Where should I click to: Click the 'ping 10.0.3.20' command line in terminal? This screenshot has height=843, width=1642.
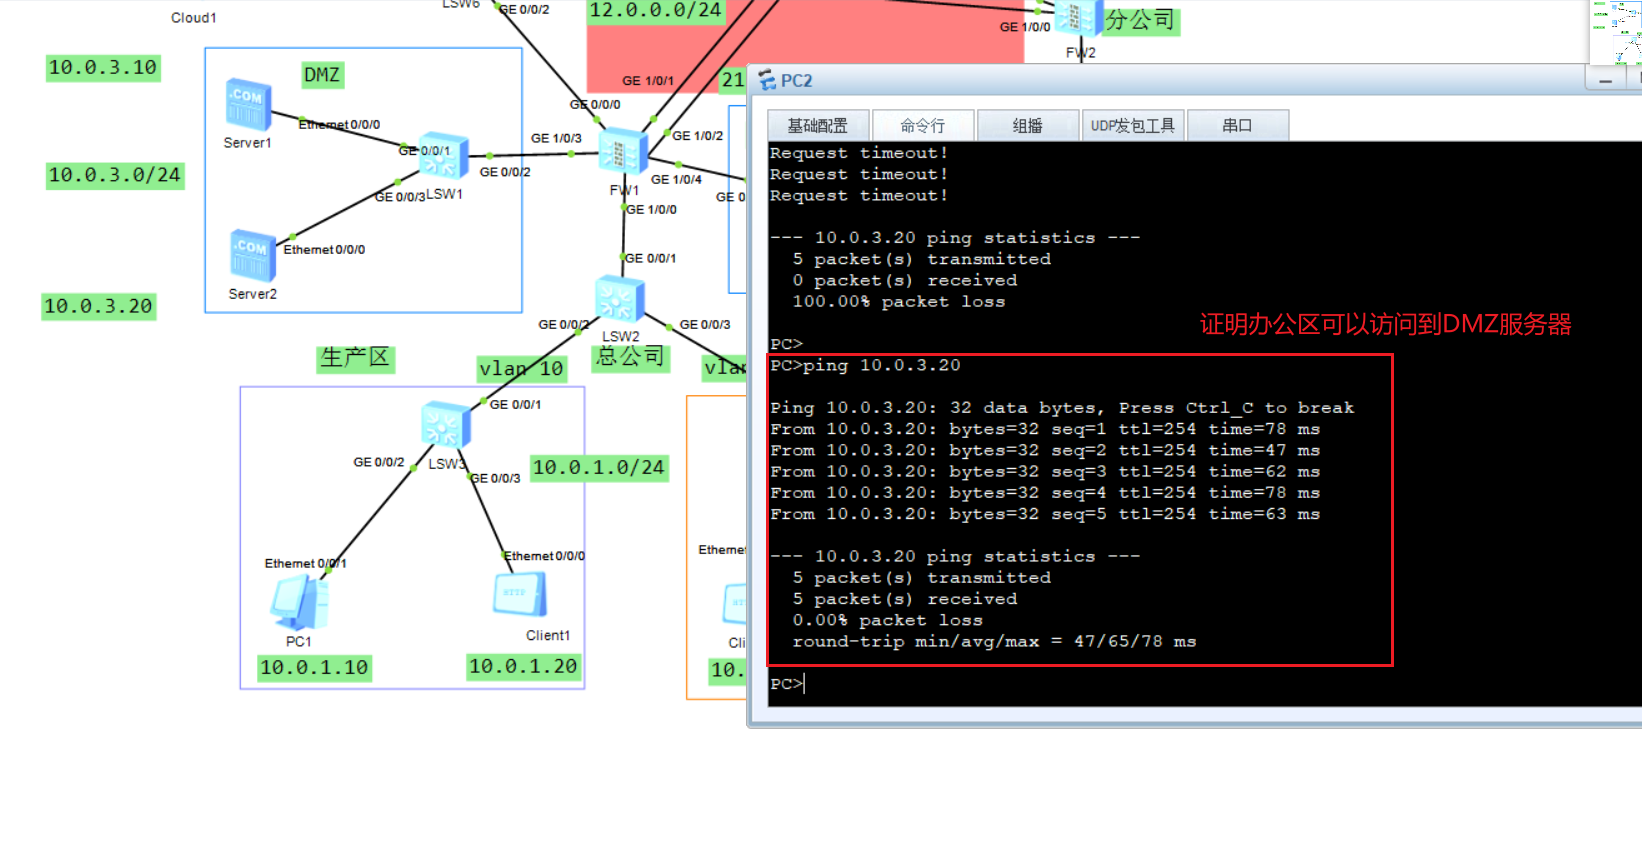(865, 365)
